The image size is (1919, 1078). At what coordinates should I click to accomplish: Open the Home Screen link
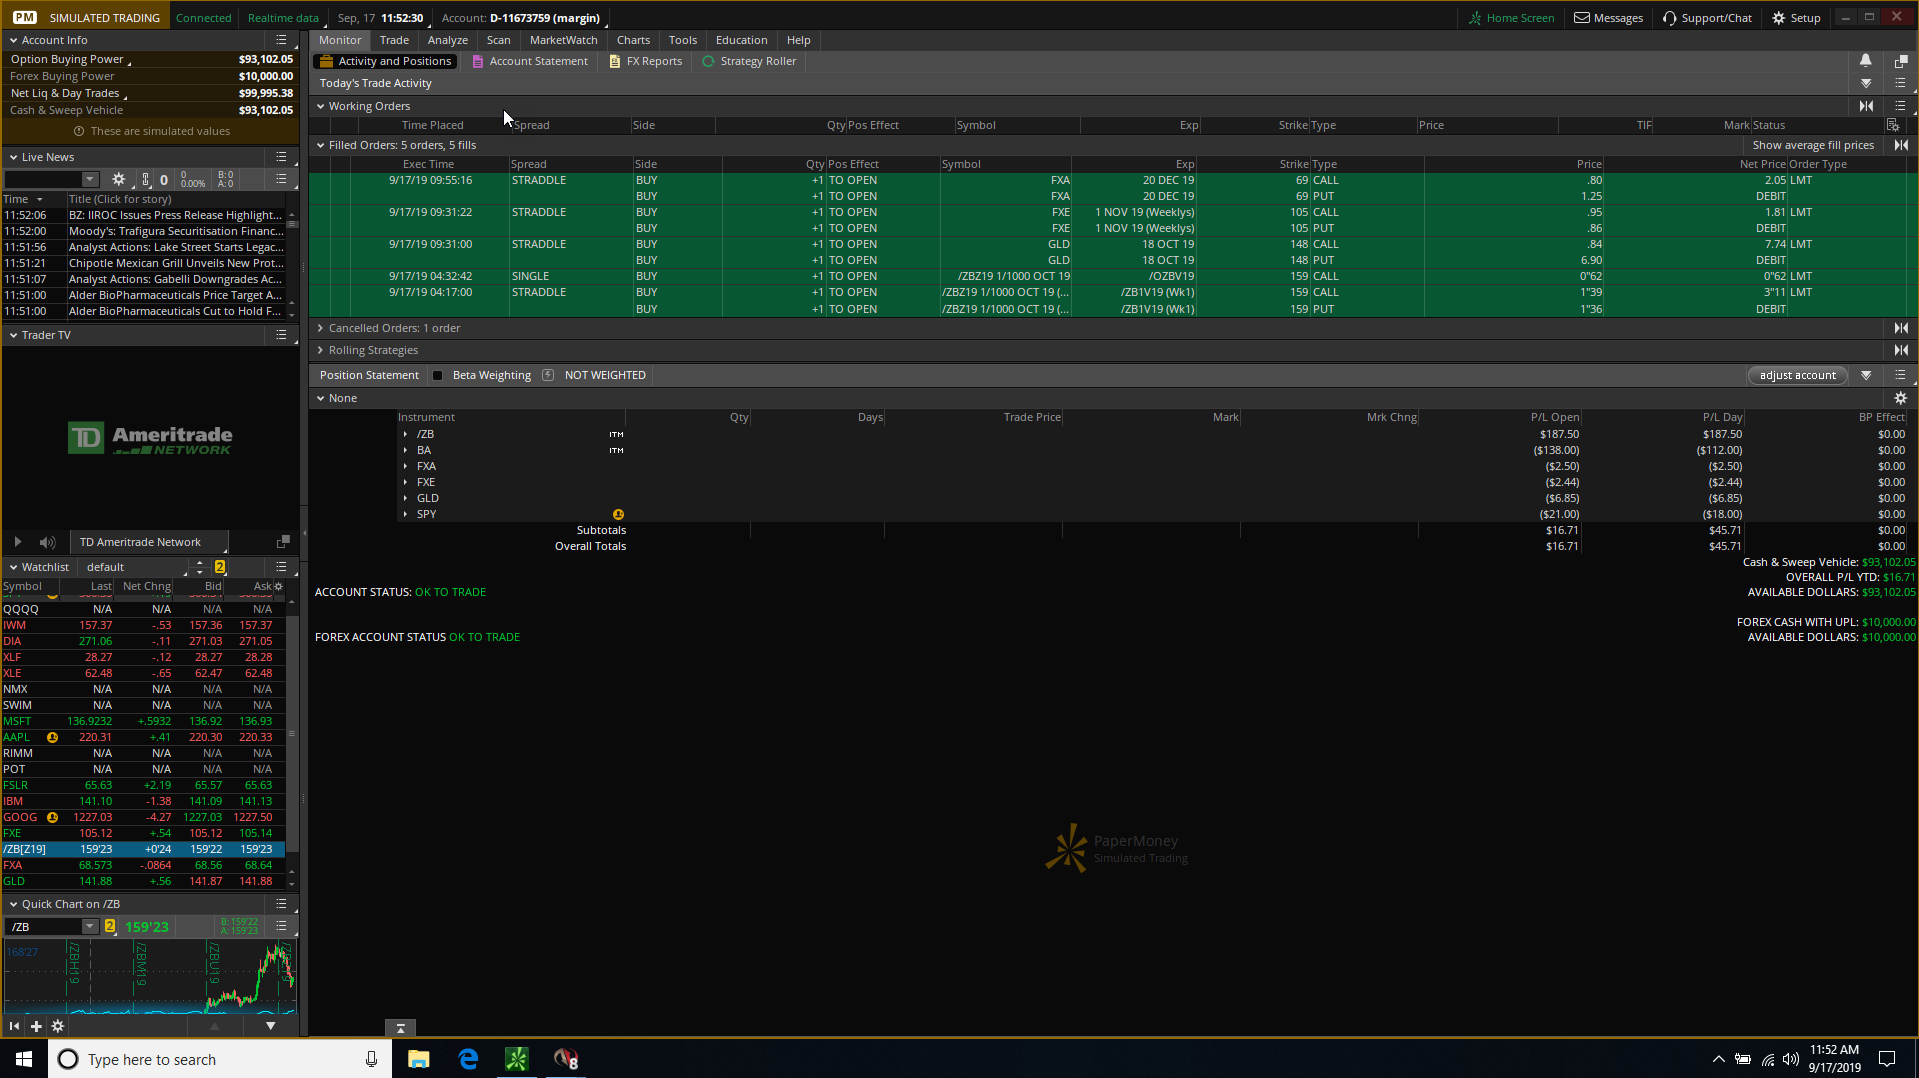1512,18
